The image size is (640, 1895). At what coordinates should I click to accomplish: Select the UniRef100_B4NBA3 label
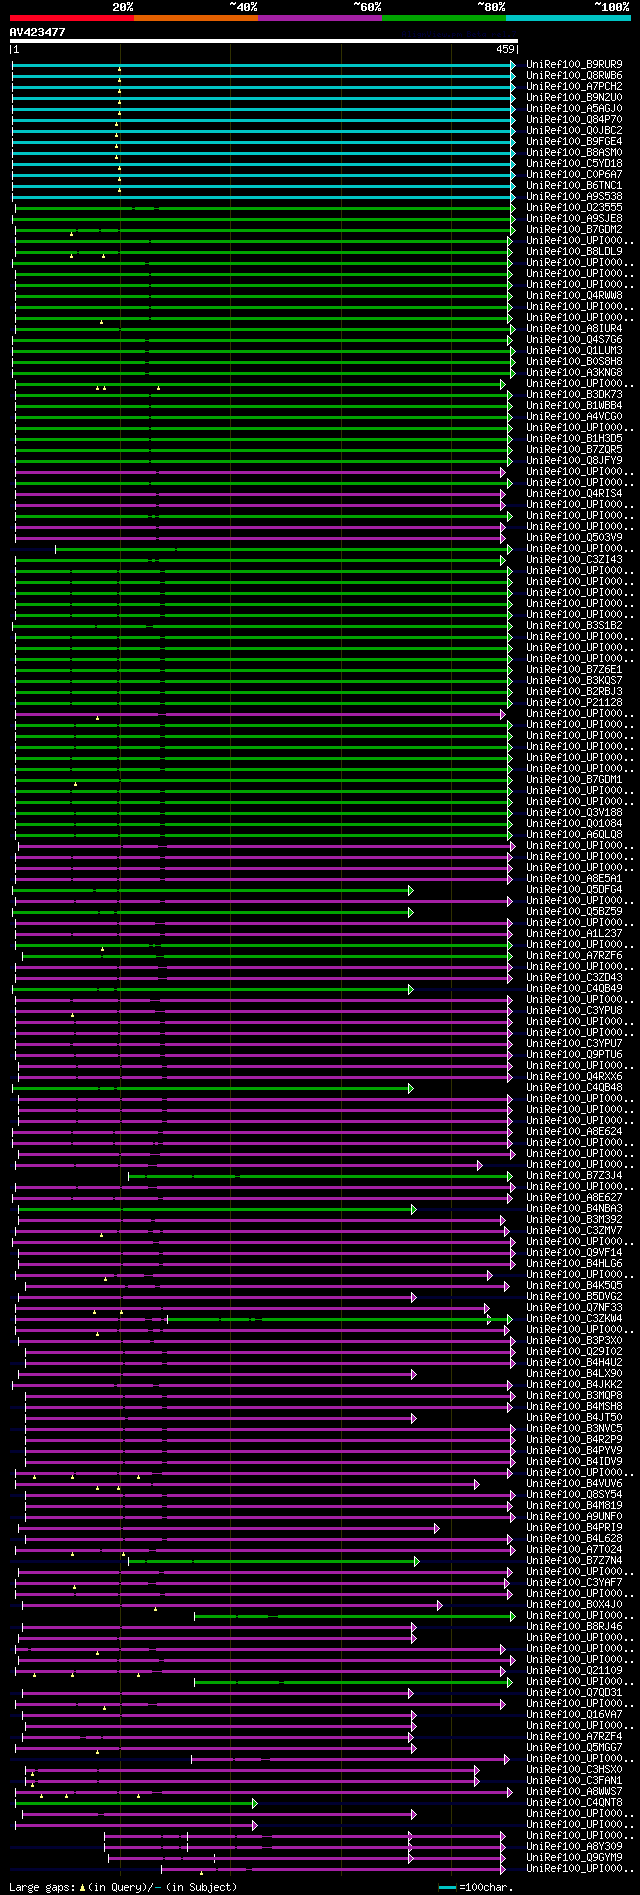coord(574,1209)
